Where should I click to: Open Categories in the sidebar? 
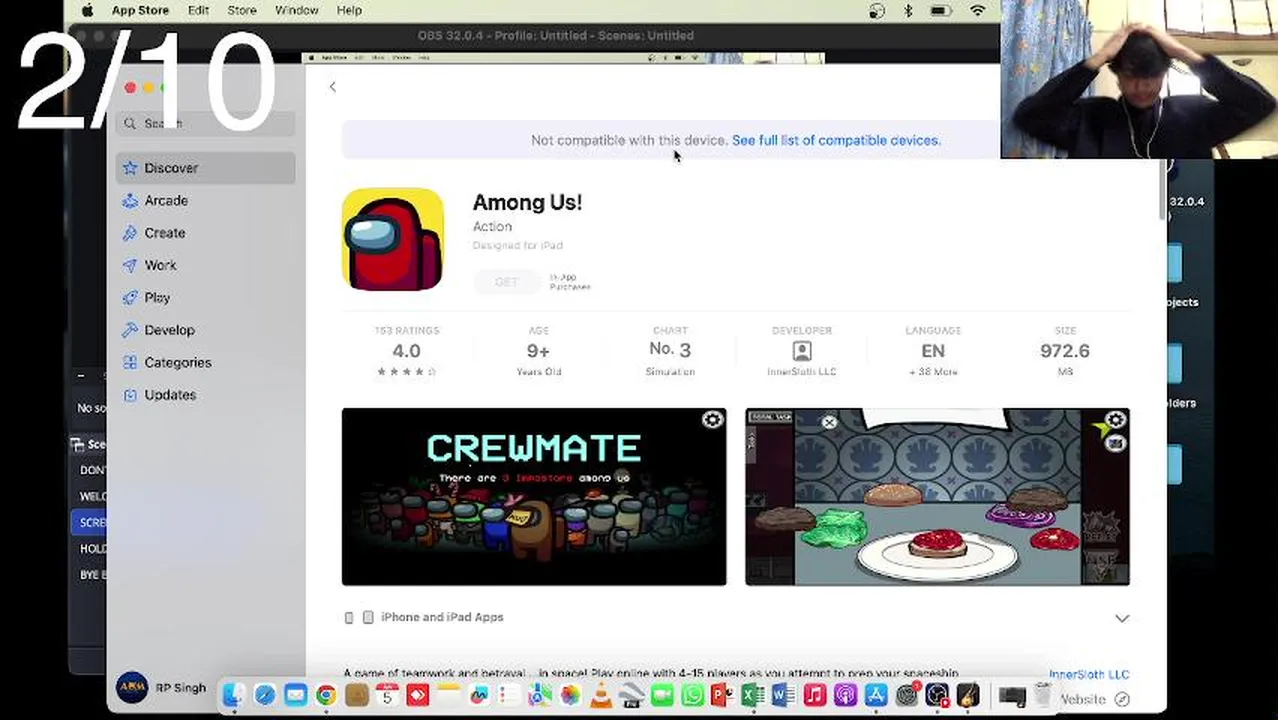tap(205, 362)
